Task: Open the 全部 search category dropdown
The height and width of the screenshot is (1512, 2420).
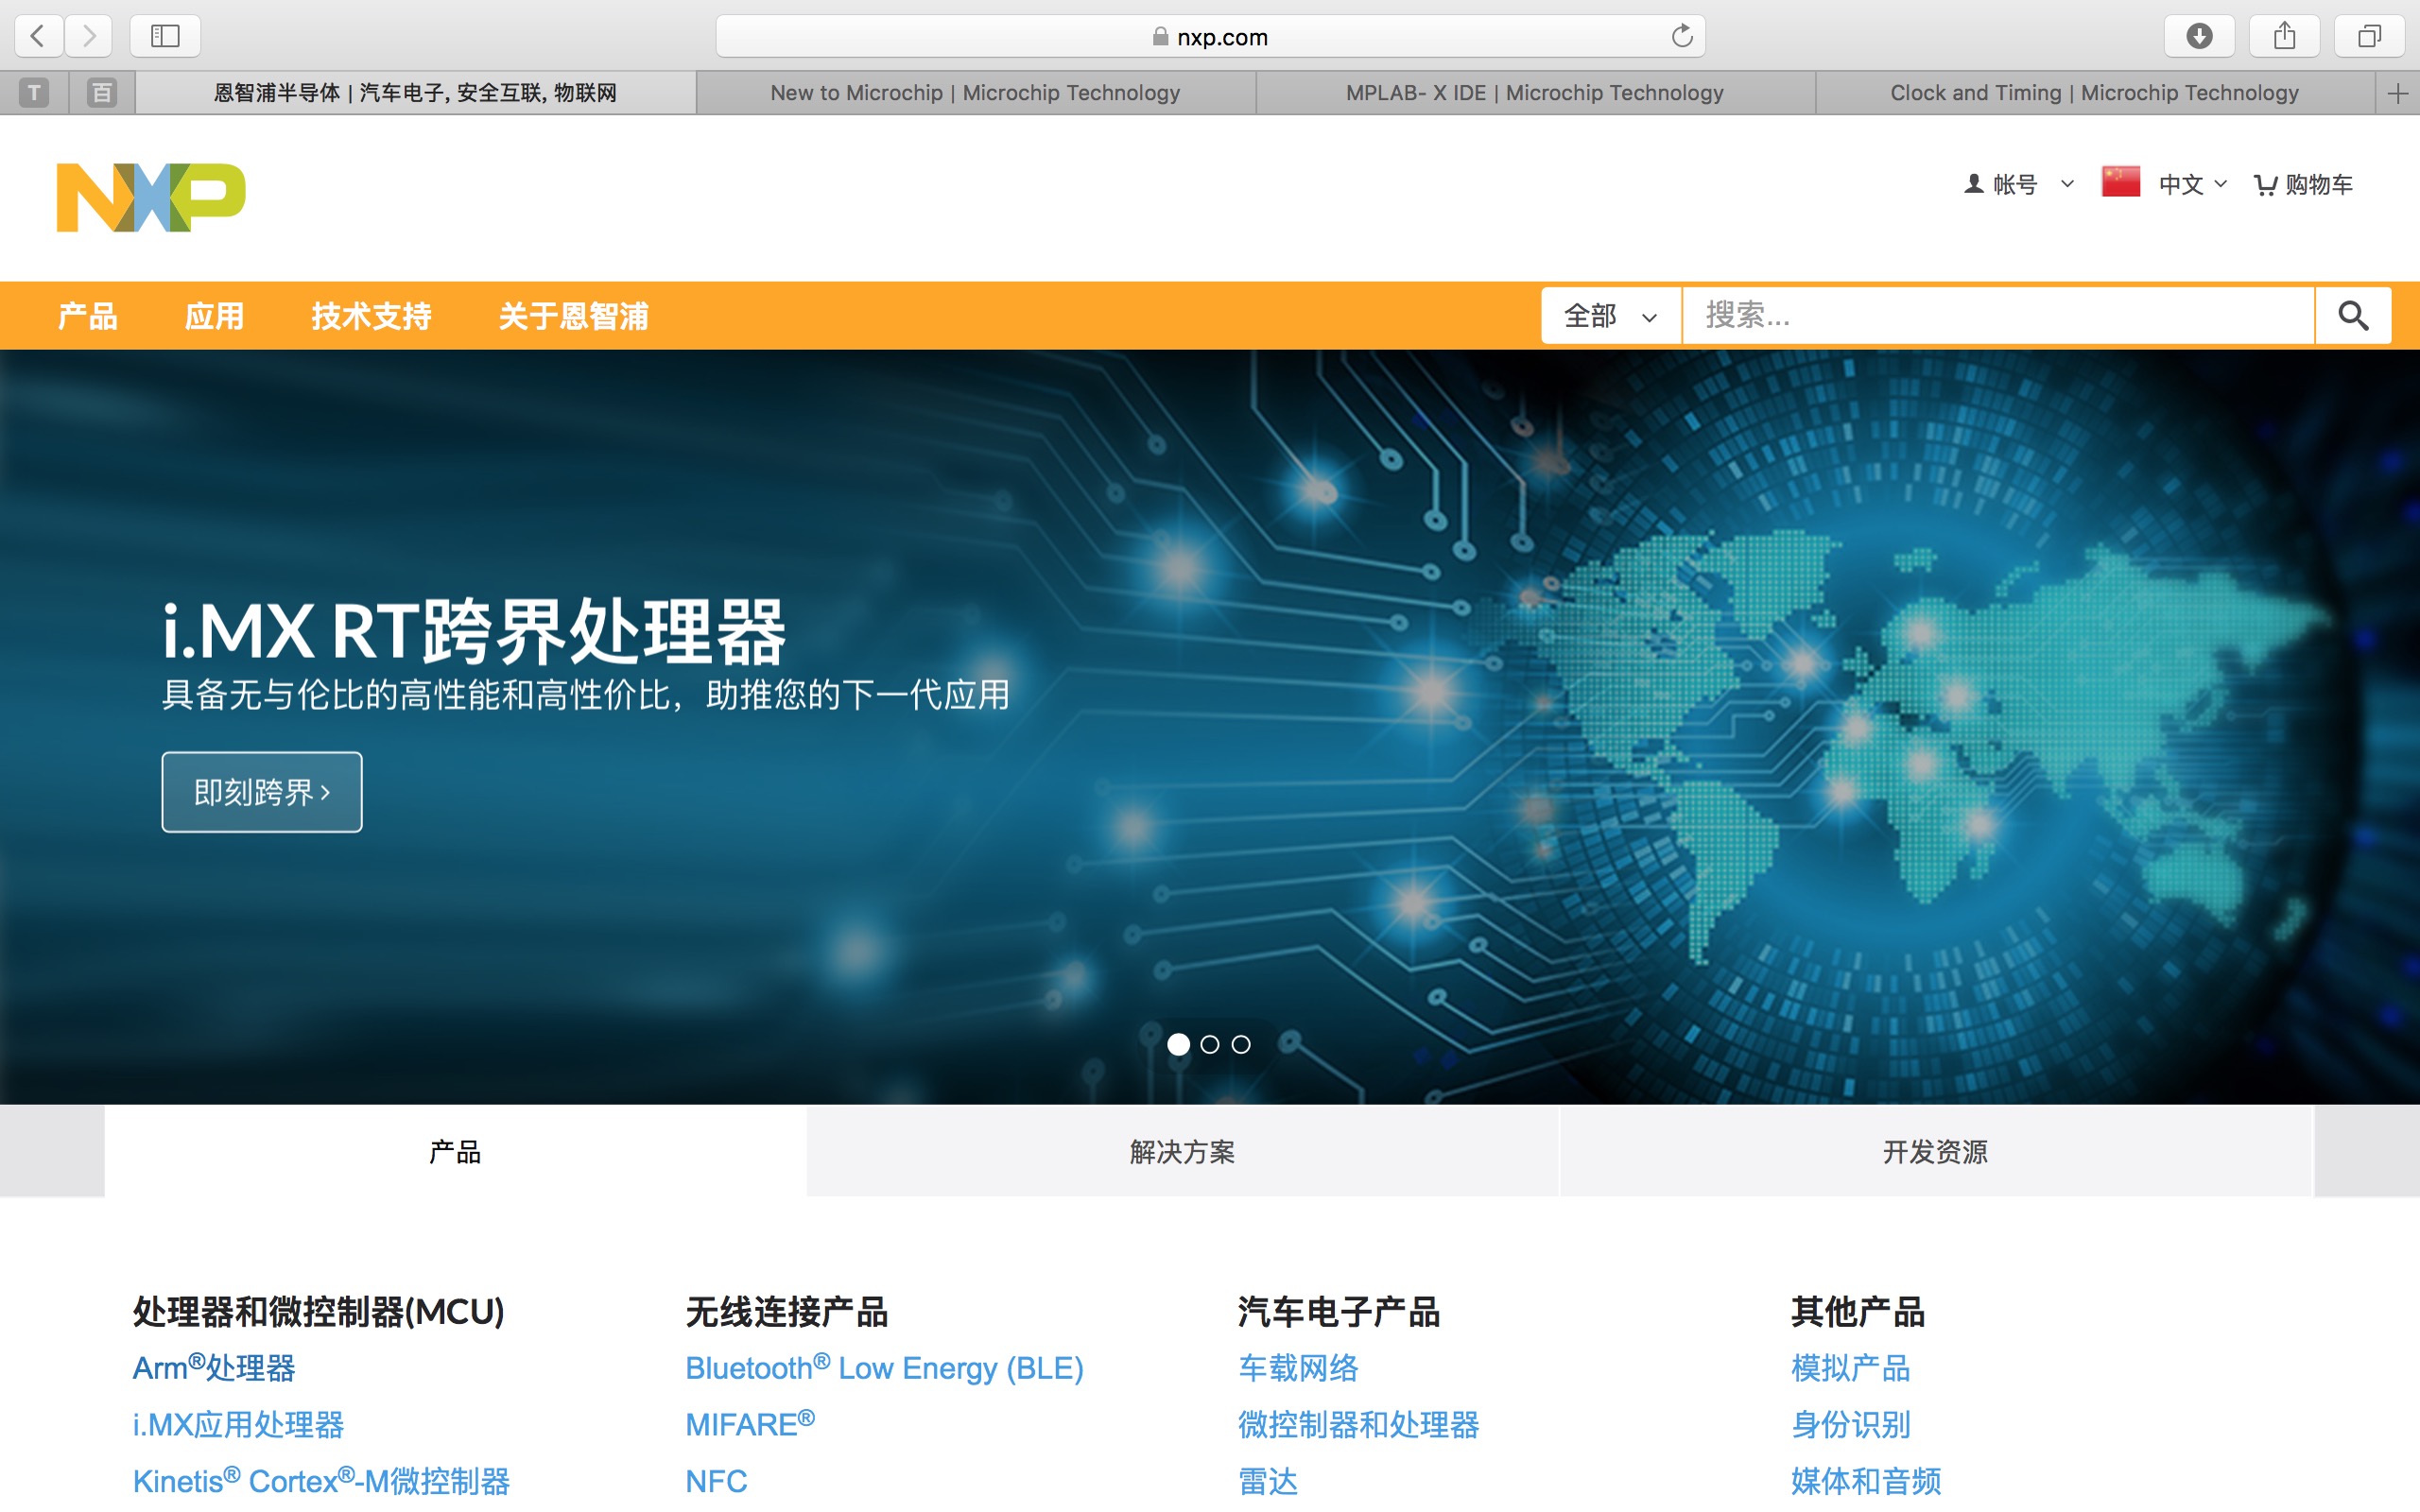Action: (1610, 315)
